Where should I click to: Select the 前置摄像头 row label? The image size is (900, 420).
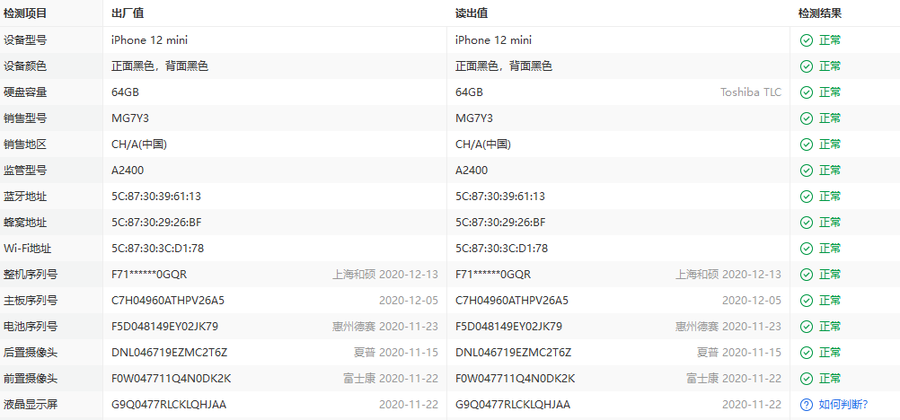30,379
